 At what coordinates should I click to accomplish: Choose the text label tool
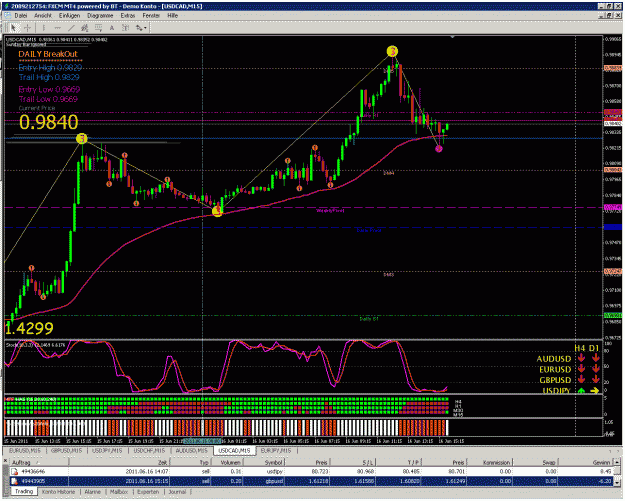125,28
